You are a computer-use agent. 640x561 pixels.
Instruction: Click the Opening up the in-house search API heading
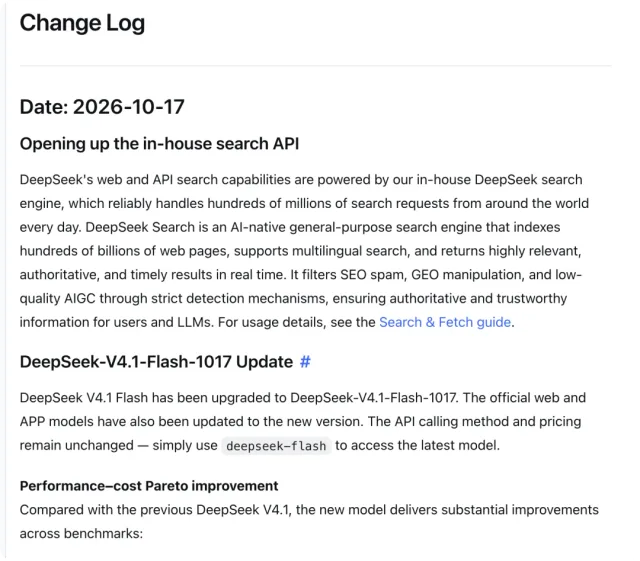click(x=159, y=144)
